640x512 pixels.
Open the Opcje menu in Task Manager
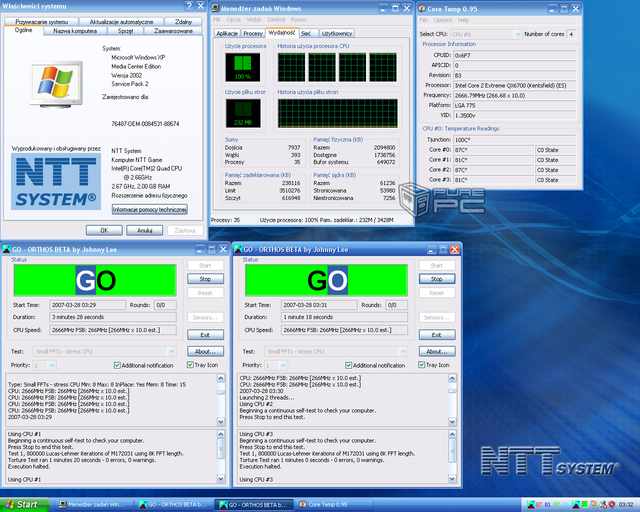coord(233,20)
